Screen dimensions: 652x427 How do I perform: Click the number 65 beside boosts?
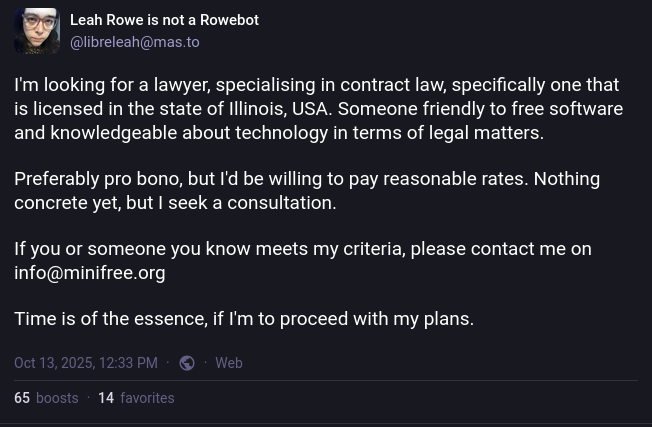pyautogui.click(x=22, y=398)
